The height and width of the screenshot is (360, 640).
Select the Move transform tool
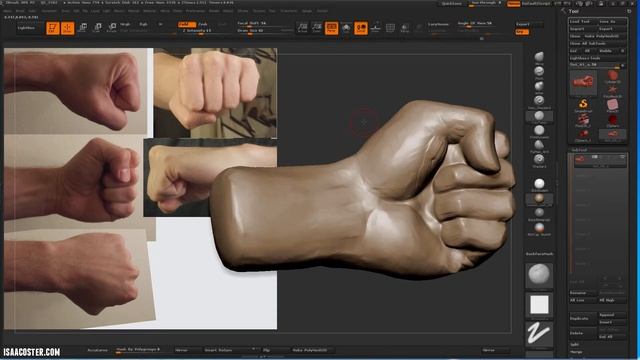(82, 28)
